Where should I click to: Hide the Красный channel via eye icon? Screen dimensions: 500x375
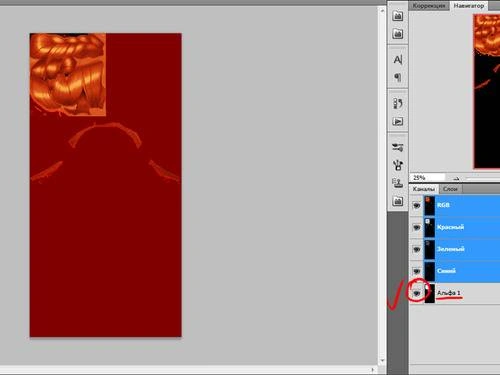click(x=417, y=227)
